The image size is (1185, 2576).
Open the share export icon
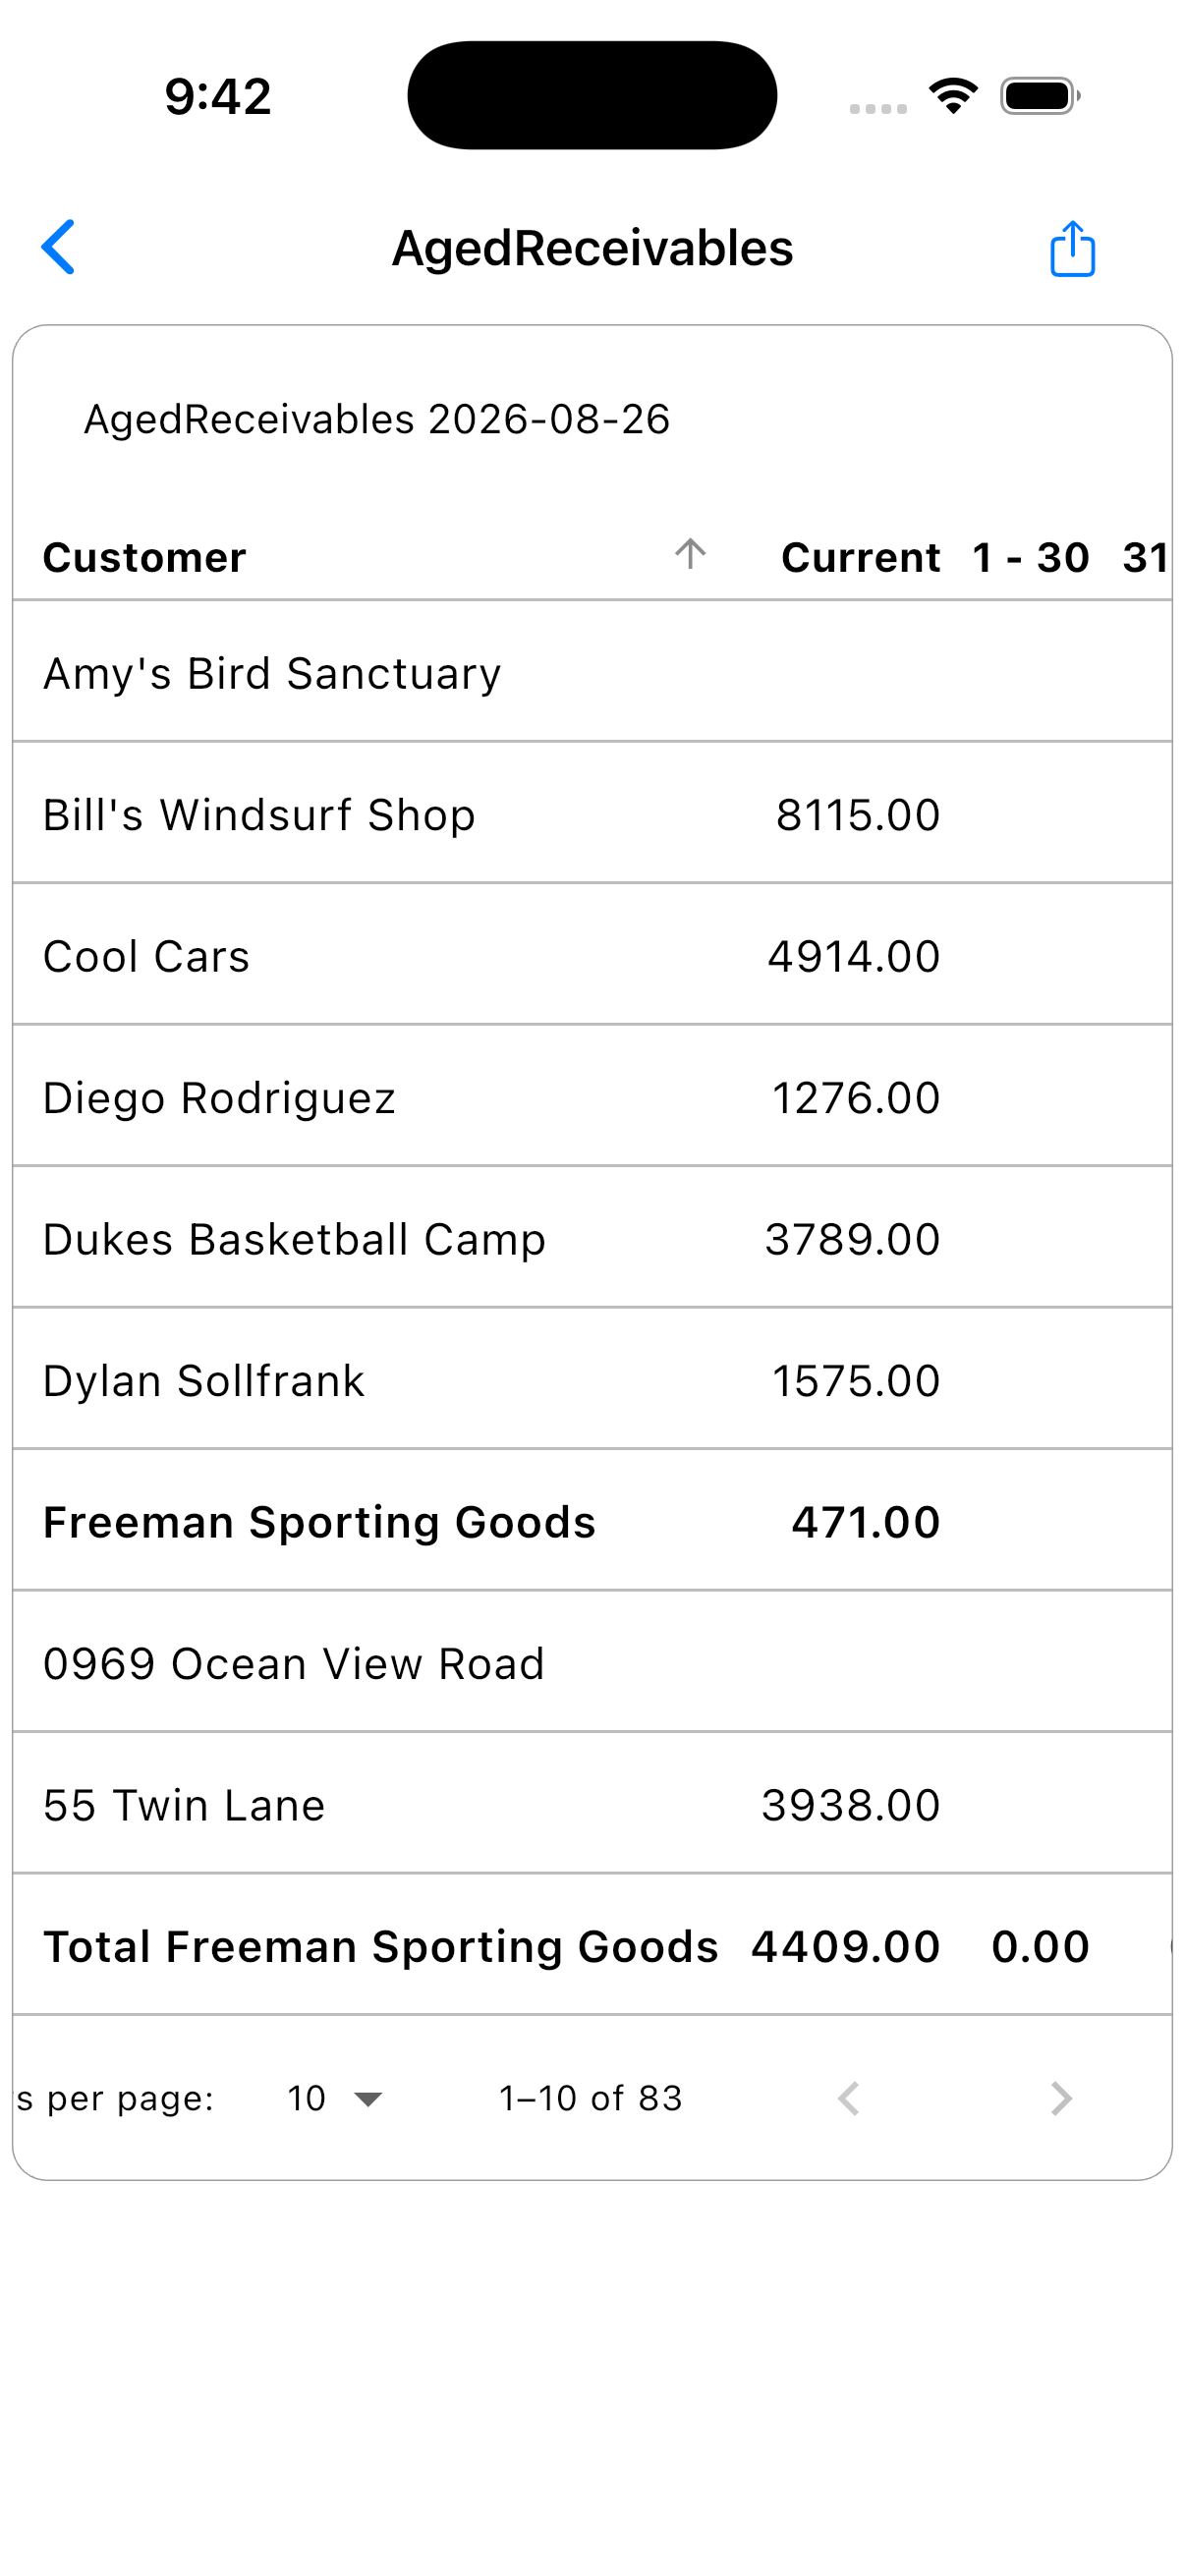(x=1073, y=248)
